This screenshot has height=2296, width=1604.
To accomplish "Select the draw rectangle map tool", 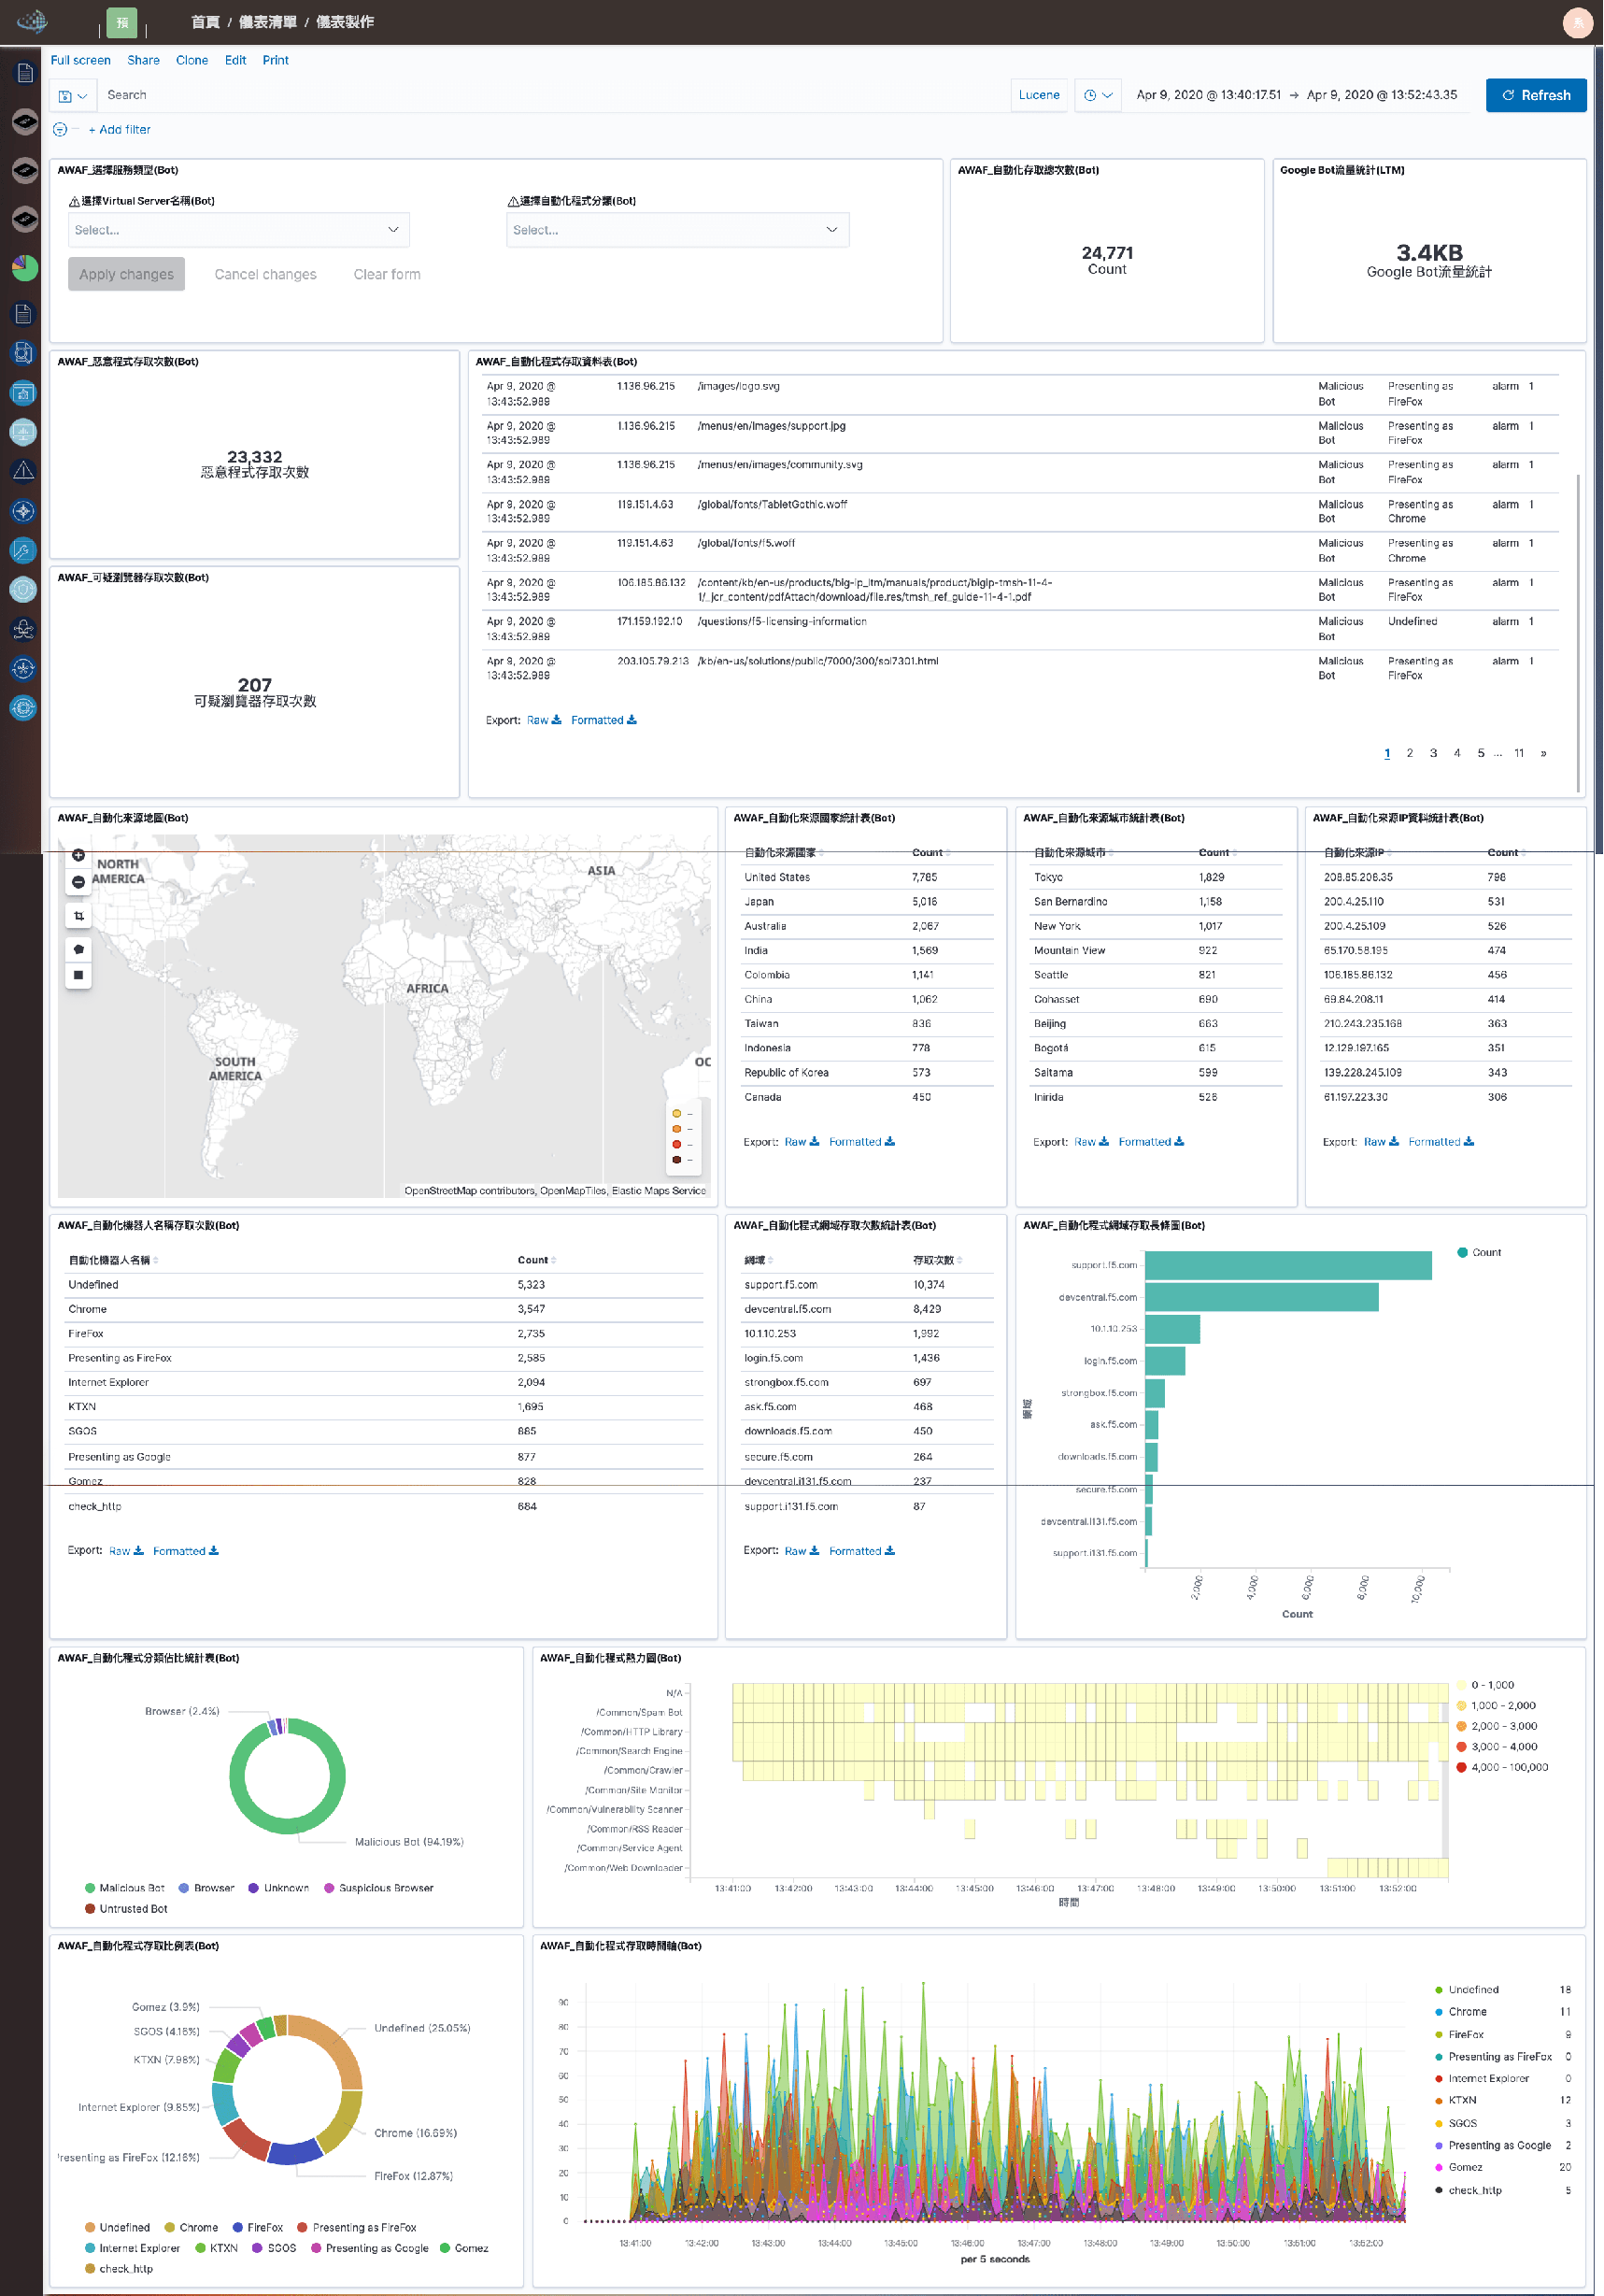I will click(78, 975).
